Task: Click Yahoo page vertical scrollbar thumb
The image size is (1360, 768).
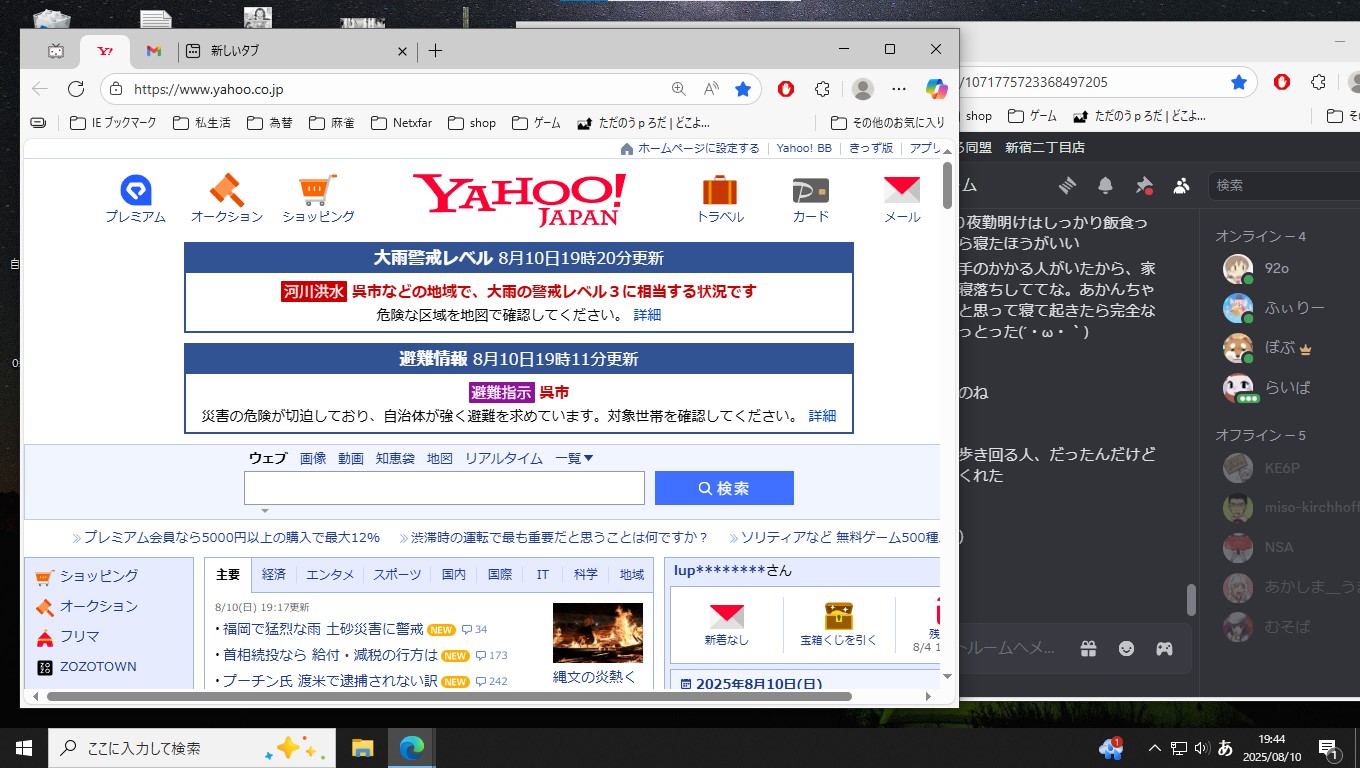Action: click(x=947, y=185)
